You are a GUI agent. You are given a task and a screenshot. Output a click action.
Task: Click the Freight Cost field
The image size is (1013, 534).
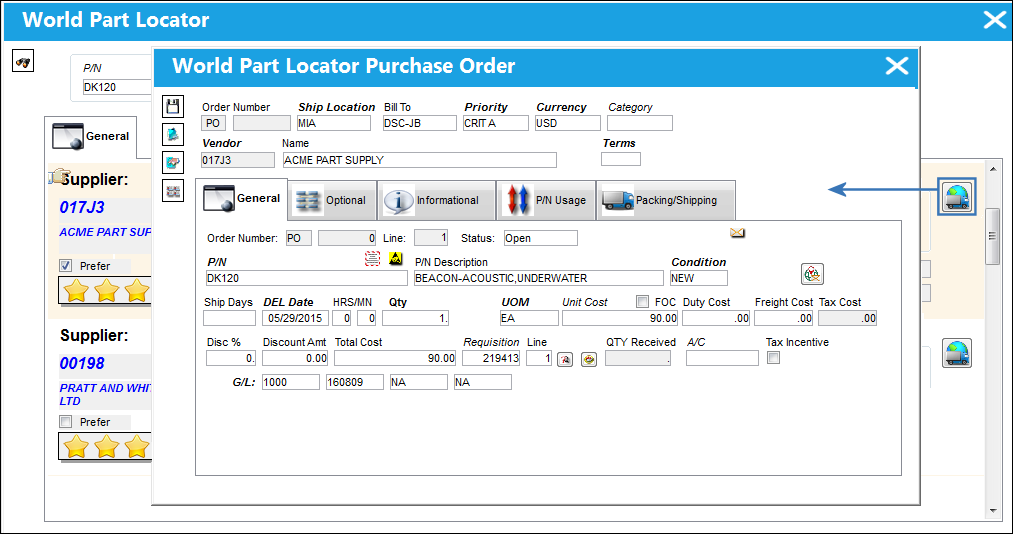(784, 318)
